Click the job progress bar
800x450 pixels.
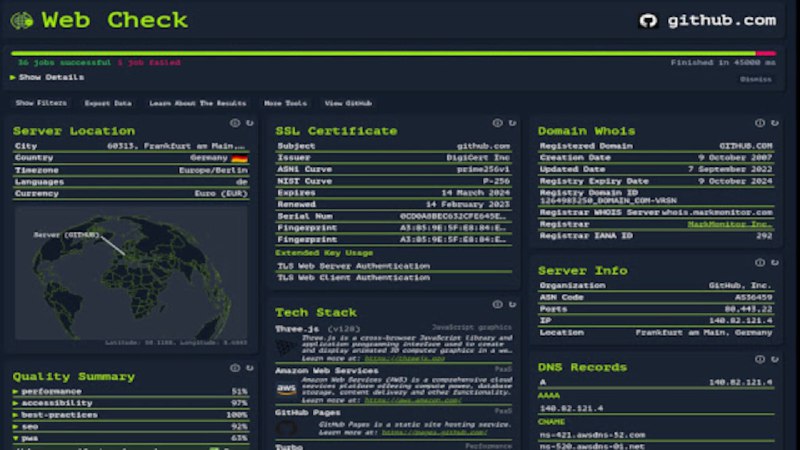(x=393, y=53)
